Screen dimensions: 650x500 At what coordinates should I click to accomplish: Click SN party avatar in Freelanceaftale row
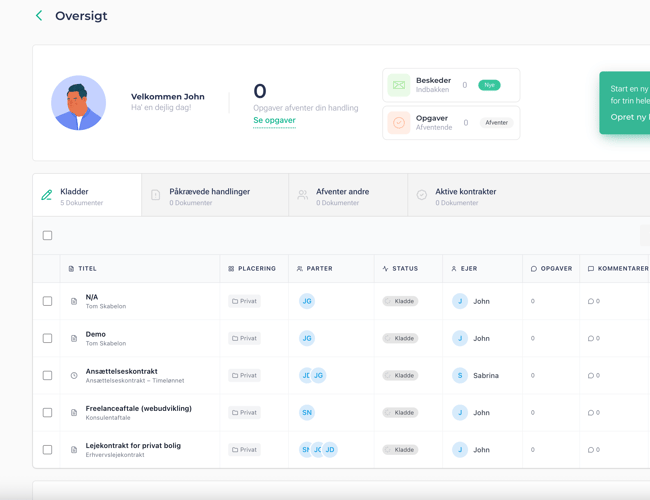click(x=307, y=413)
